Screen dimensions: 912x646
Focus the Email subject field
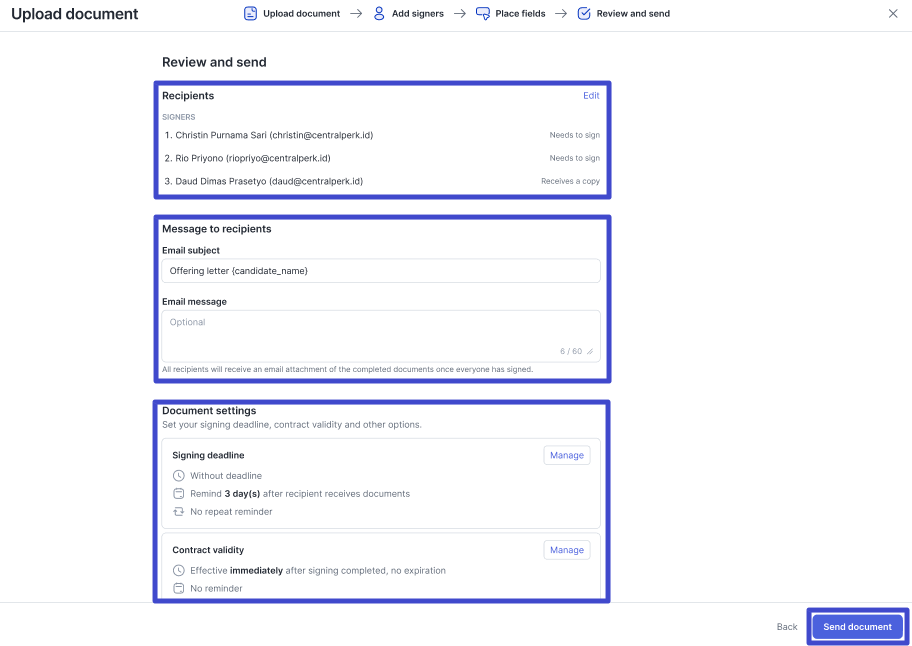coord(381,271)
